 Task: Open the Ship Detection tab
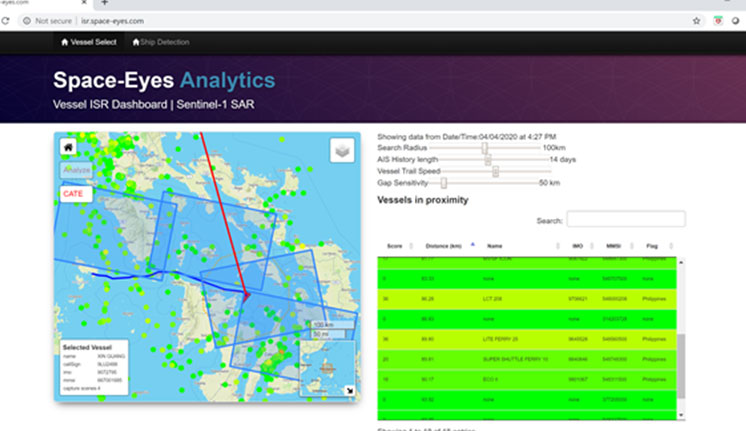(161, 42)
